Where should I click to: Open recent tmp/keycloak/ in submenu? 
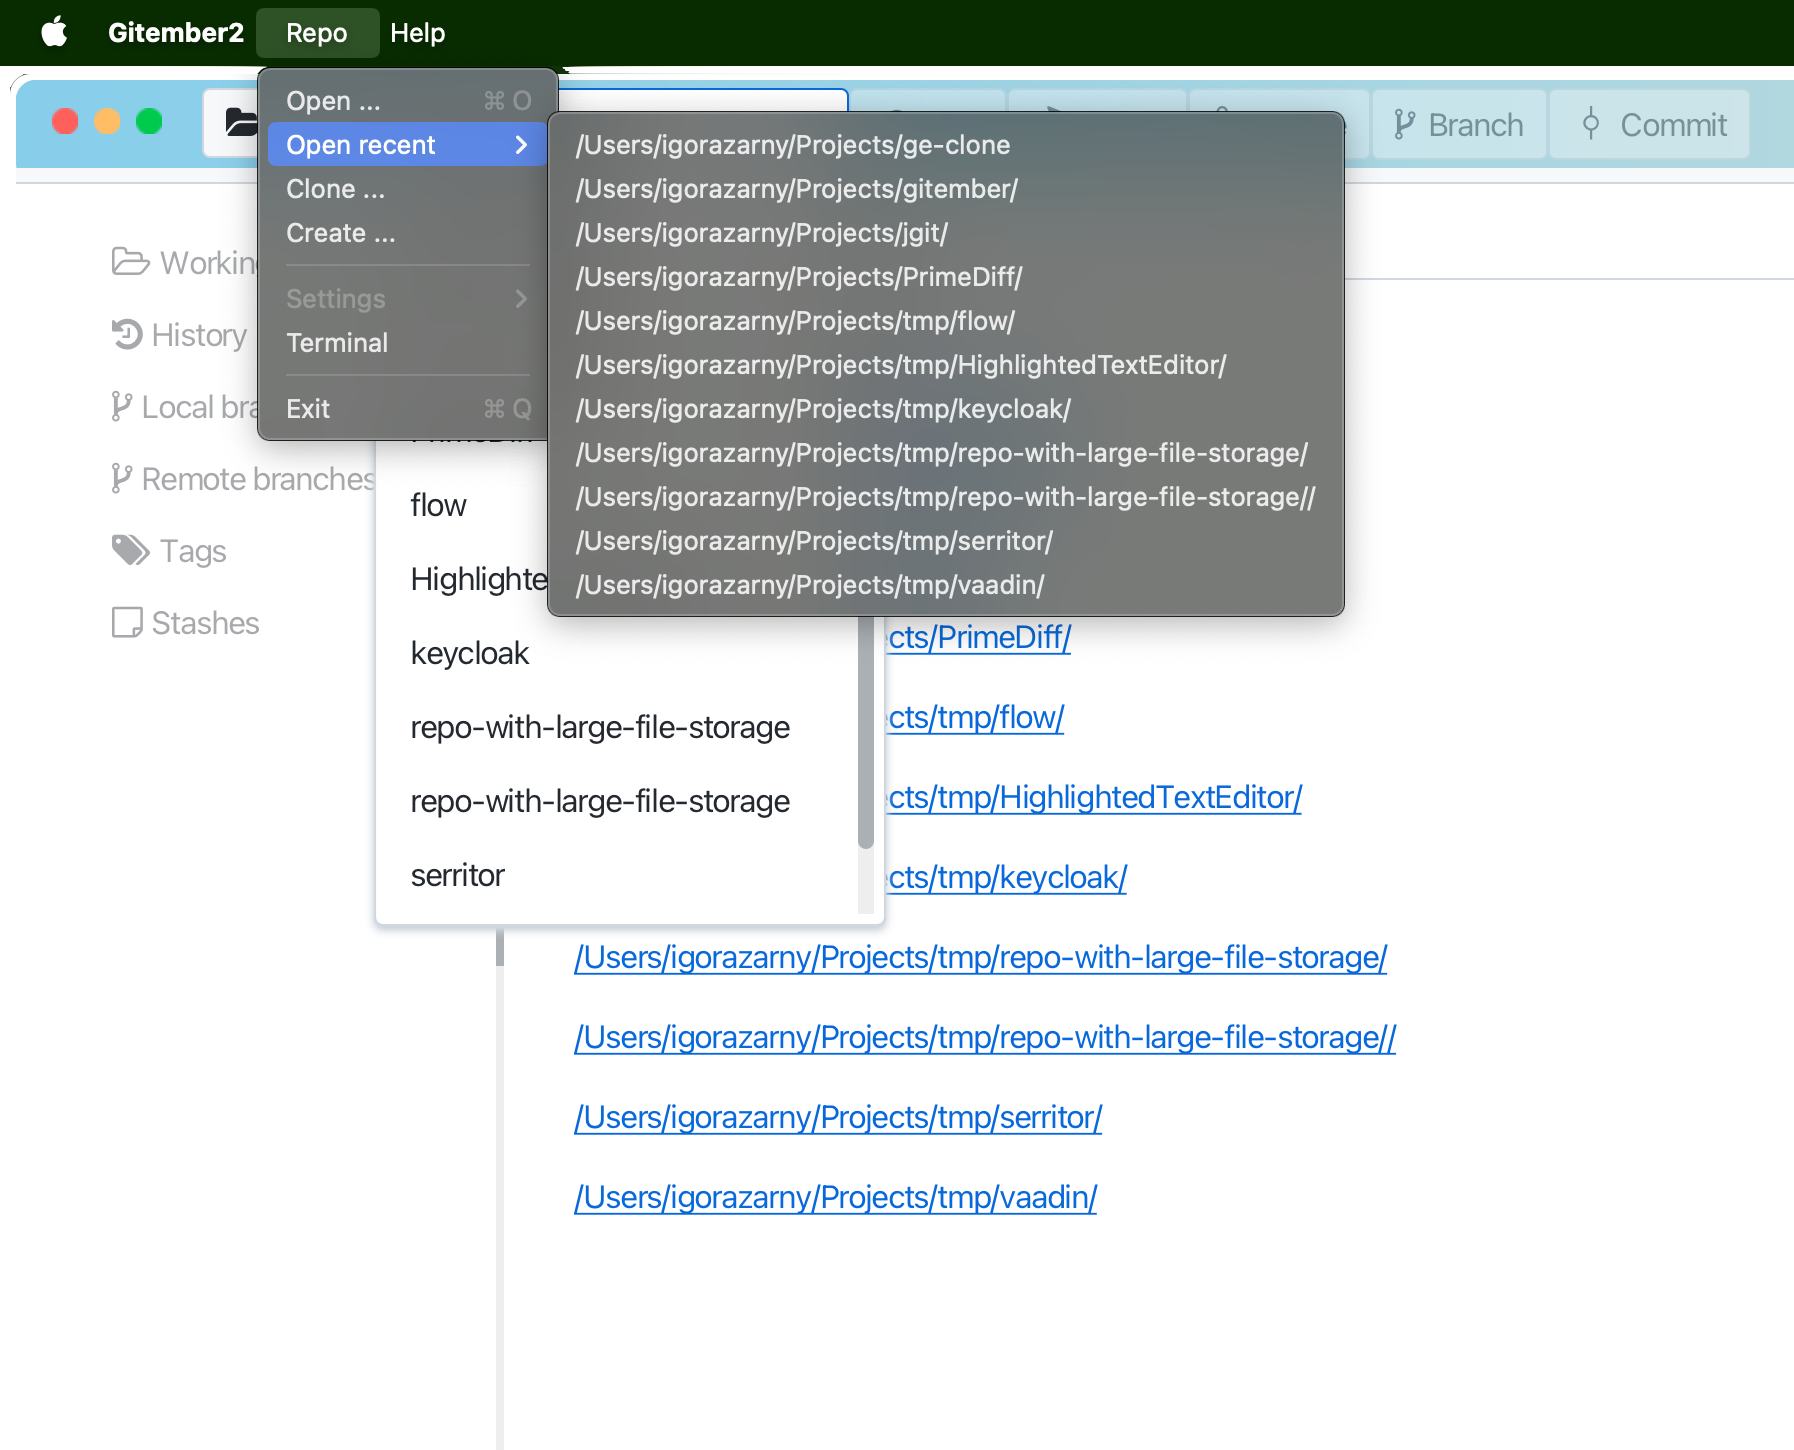pyautogui.click(x=946, y=409)
